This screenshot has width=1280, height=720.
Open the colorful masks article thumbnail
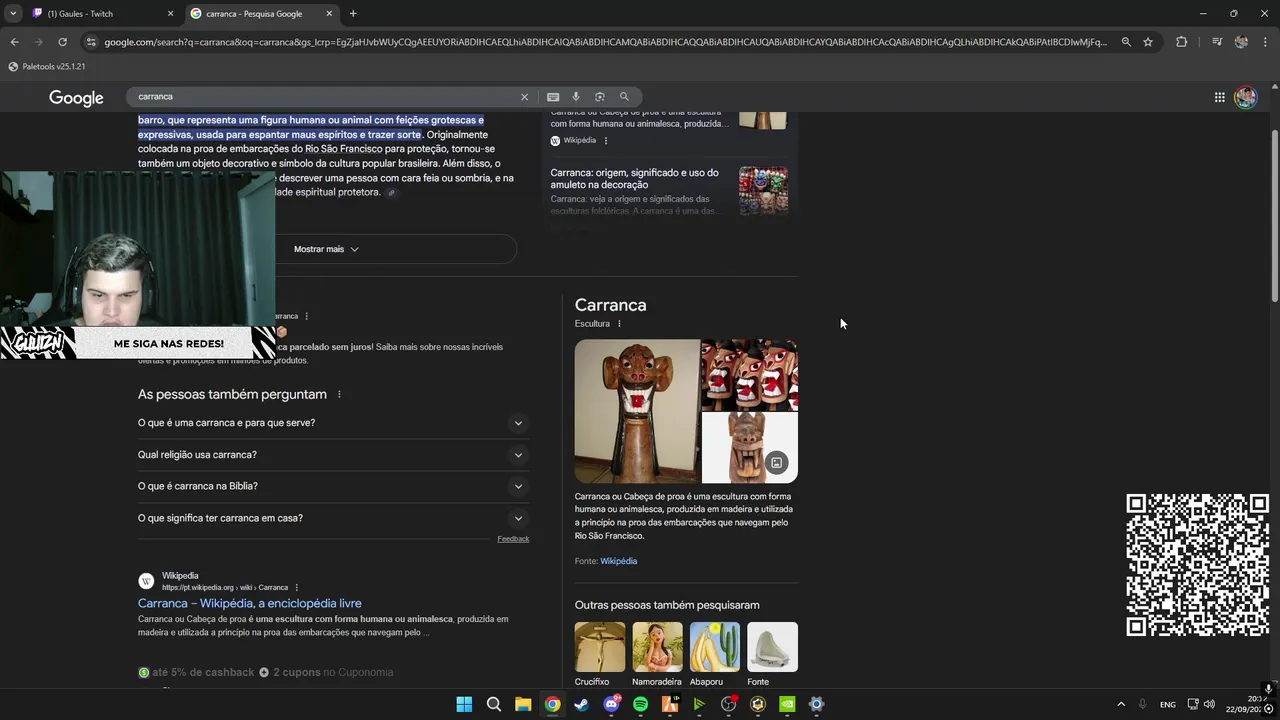763,190
